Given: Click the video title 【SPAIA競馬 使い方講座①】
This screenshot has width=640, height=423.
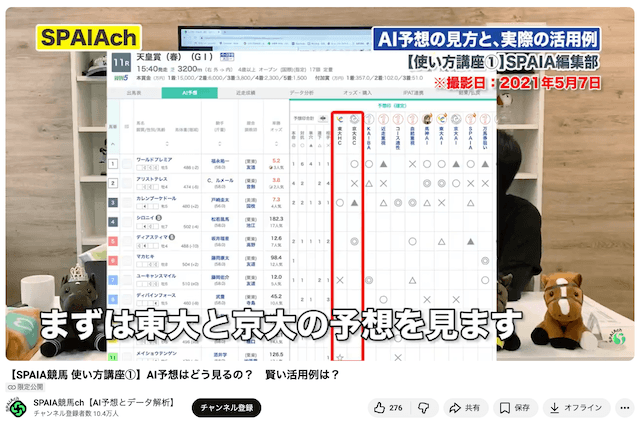Looking at the screenshot, I should click(174, 375).
